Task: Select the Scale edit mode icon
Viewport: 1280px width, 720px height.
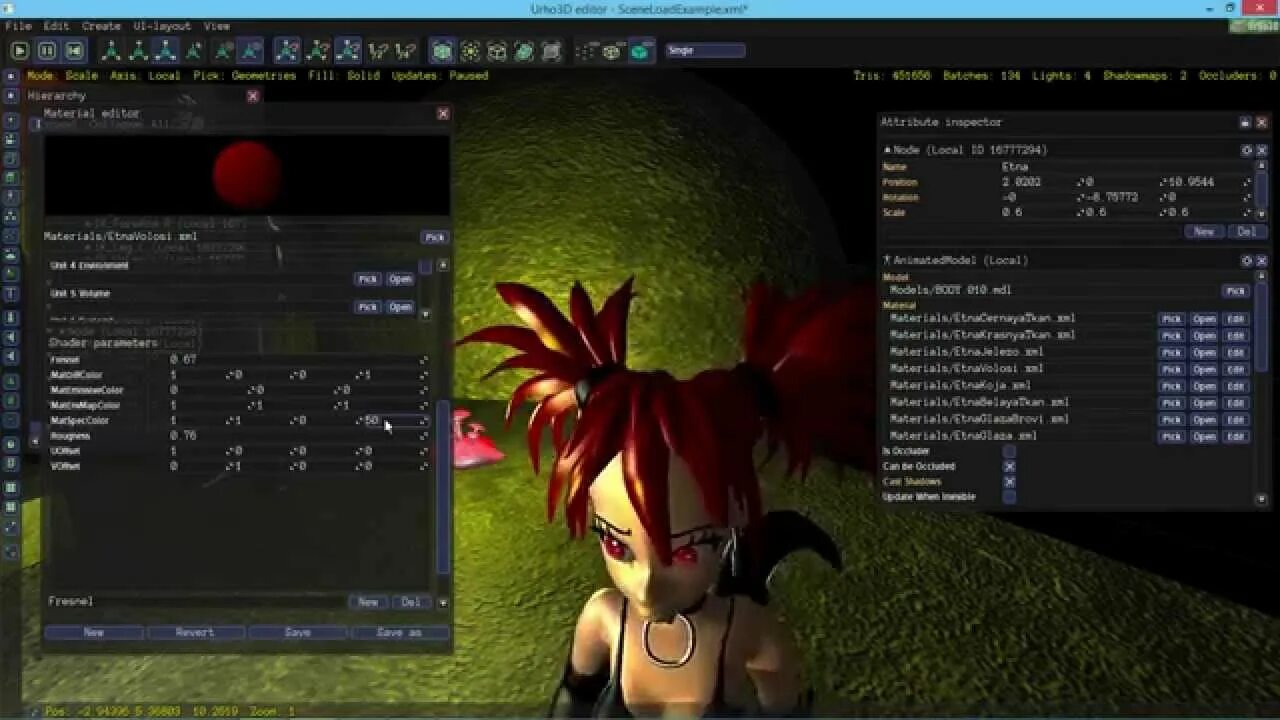Action: (x=165, y=50)
